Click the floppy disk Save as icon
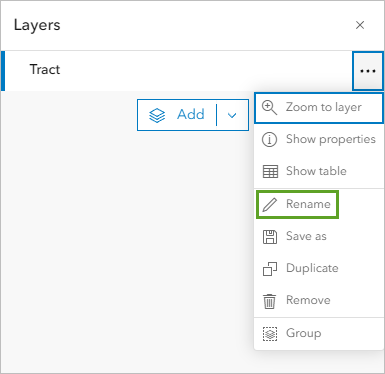 point(270,237)
